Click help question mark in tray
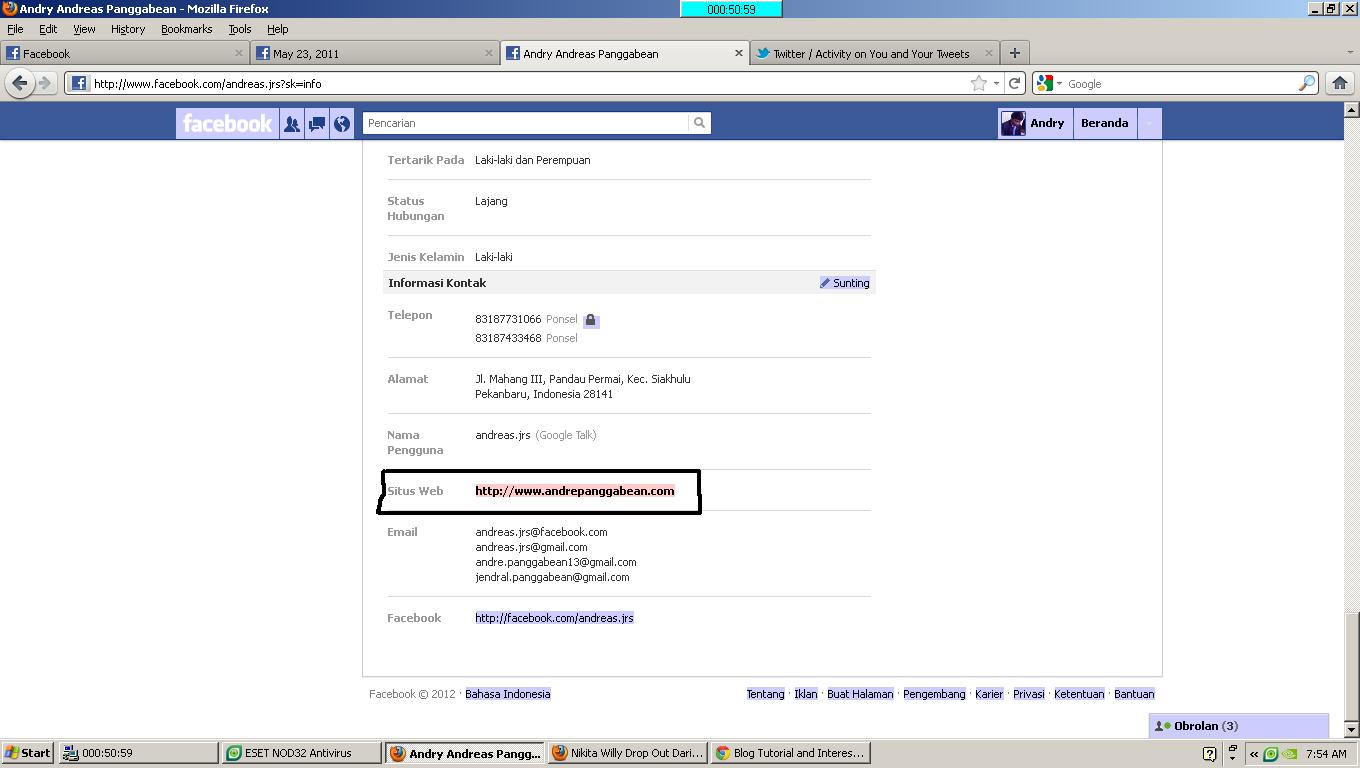The image size is (1360, 768). tap(1209, 754)
